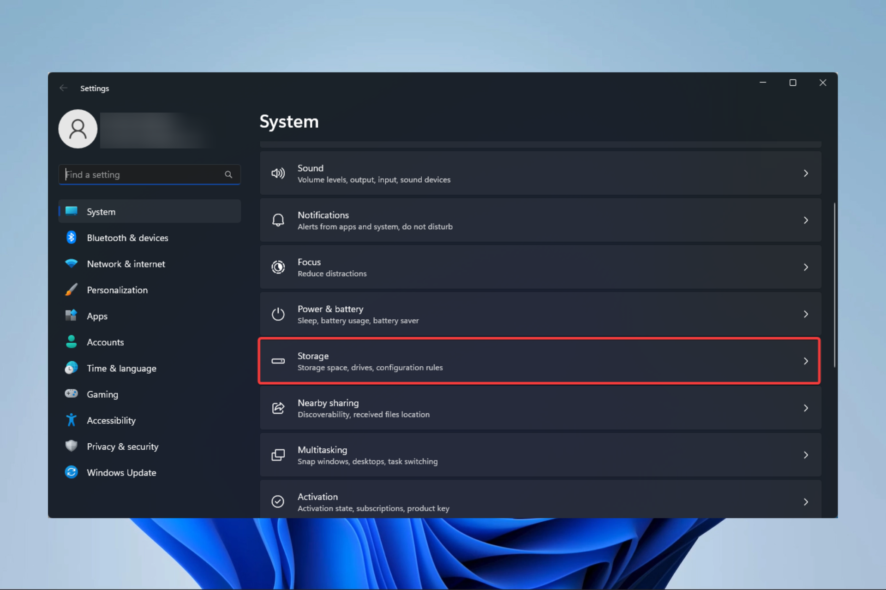Click 'Snap windows, desktops, task switching' text

coord(367,461)
